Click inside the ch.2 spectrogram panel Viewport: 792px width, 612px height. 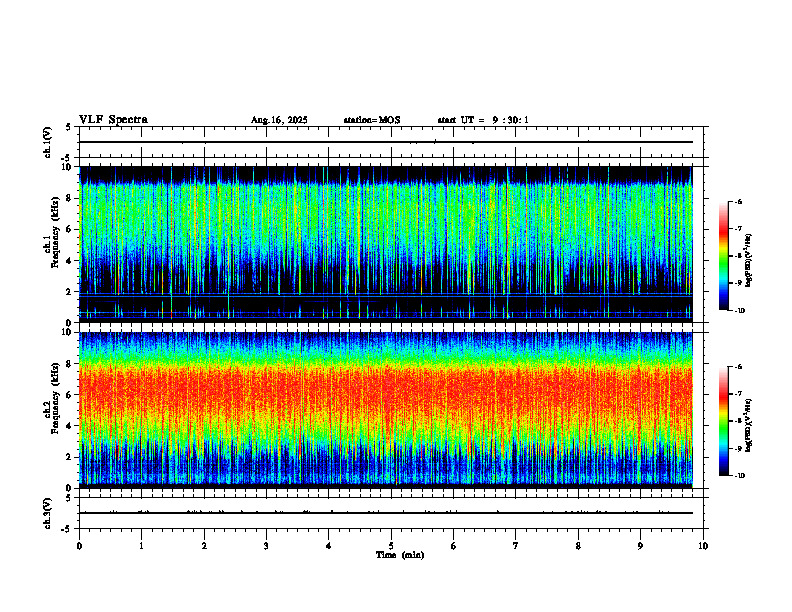coord(386,410)
